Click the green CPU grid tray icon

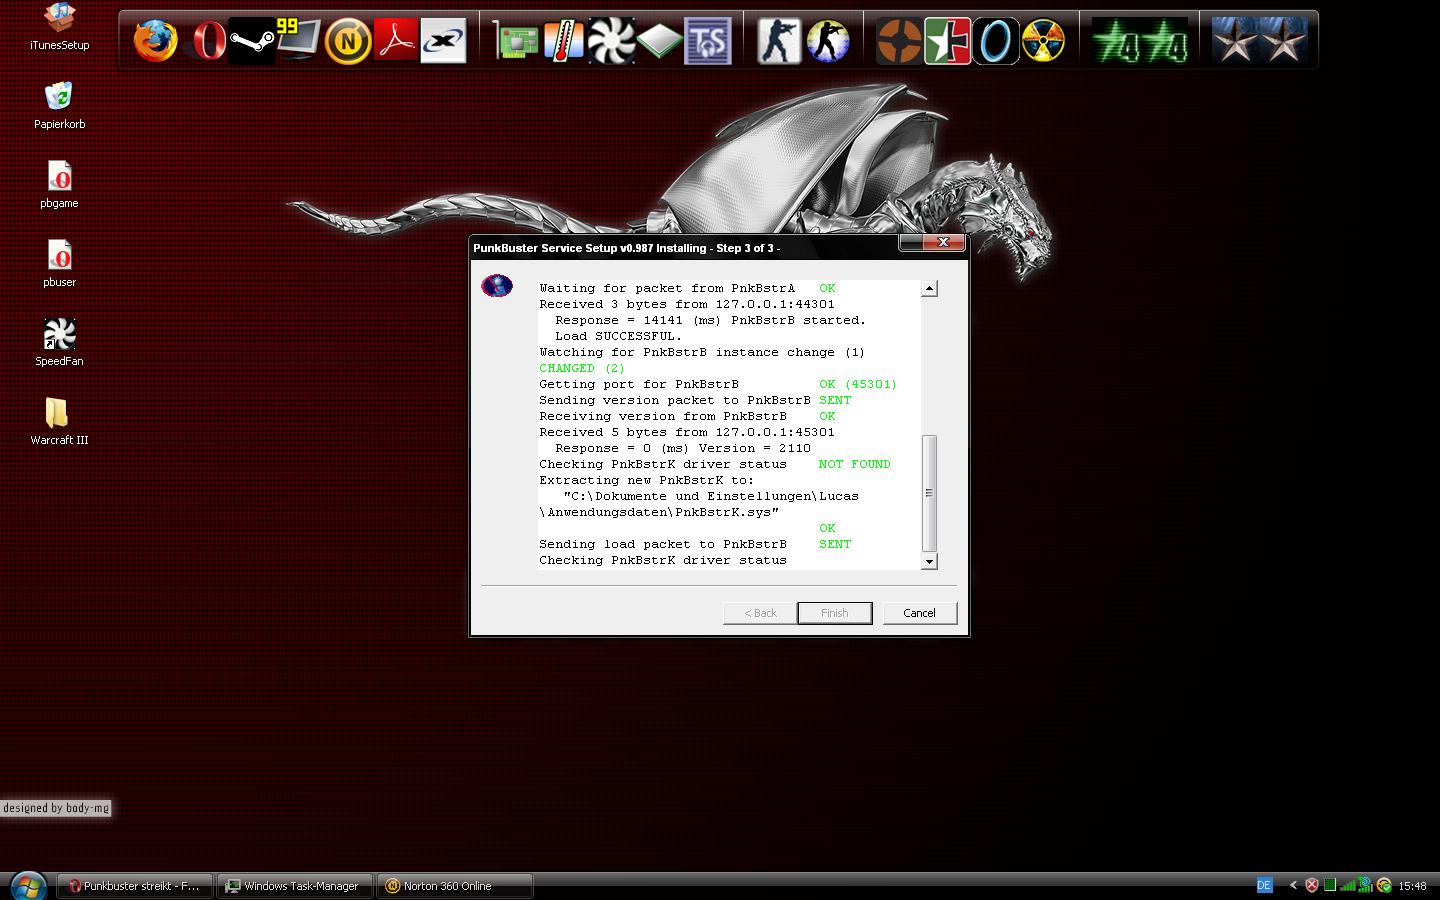pyautogui.click(x=1330, y=885)
